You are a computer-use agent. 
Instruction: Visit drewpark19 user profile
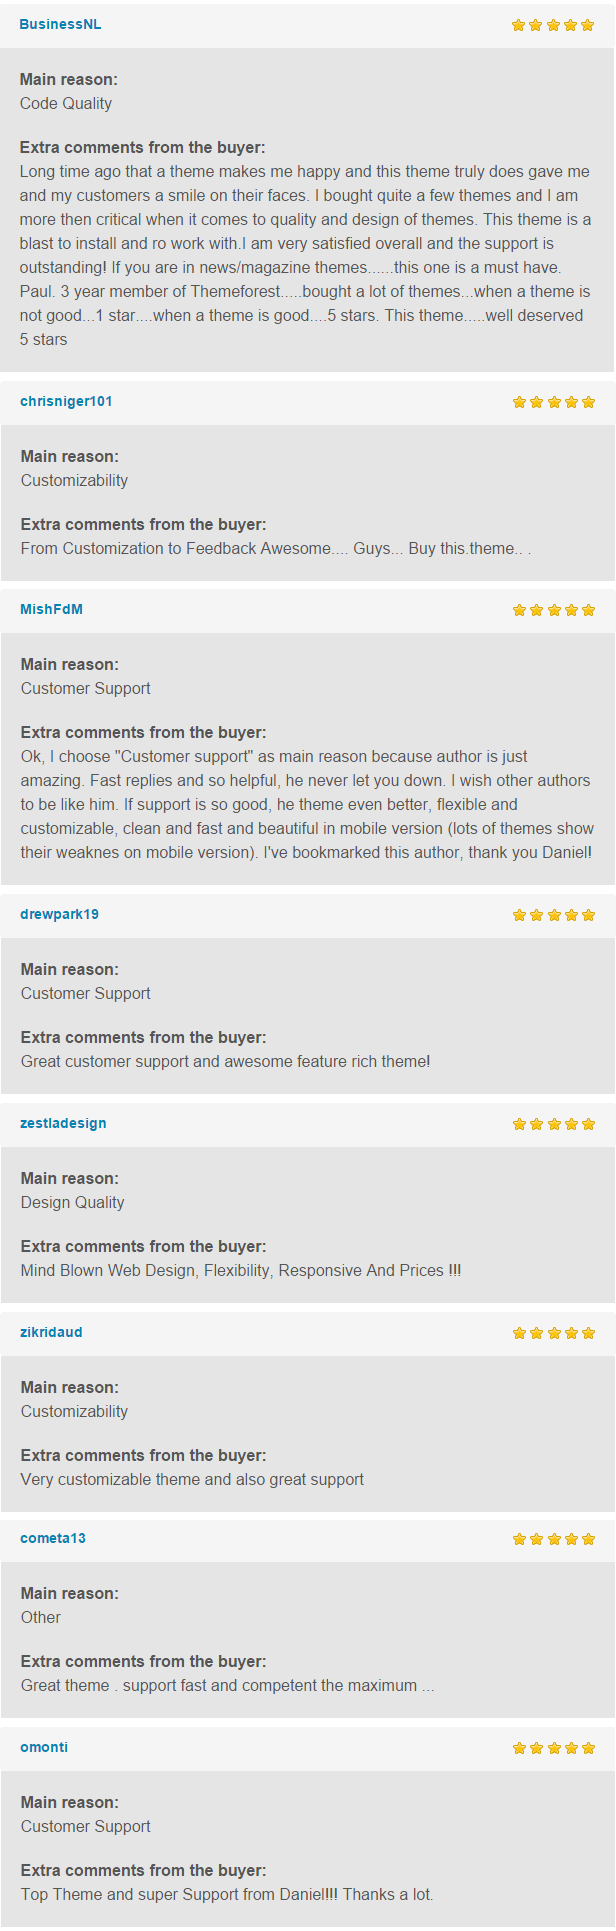[x=59, y=914]
